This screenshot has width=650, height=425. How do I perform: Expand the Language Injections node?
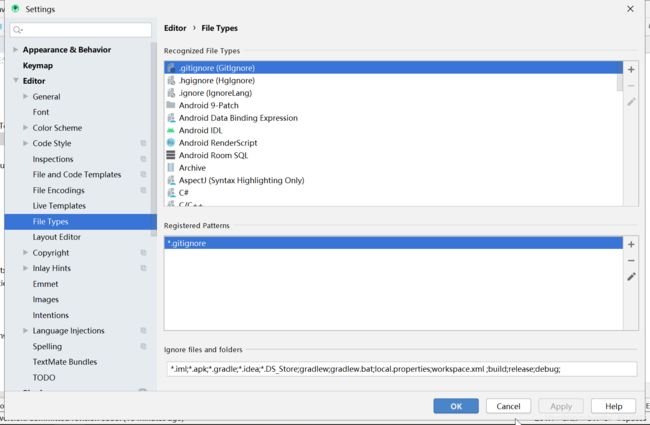(25, 330)
